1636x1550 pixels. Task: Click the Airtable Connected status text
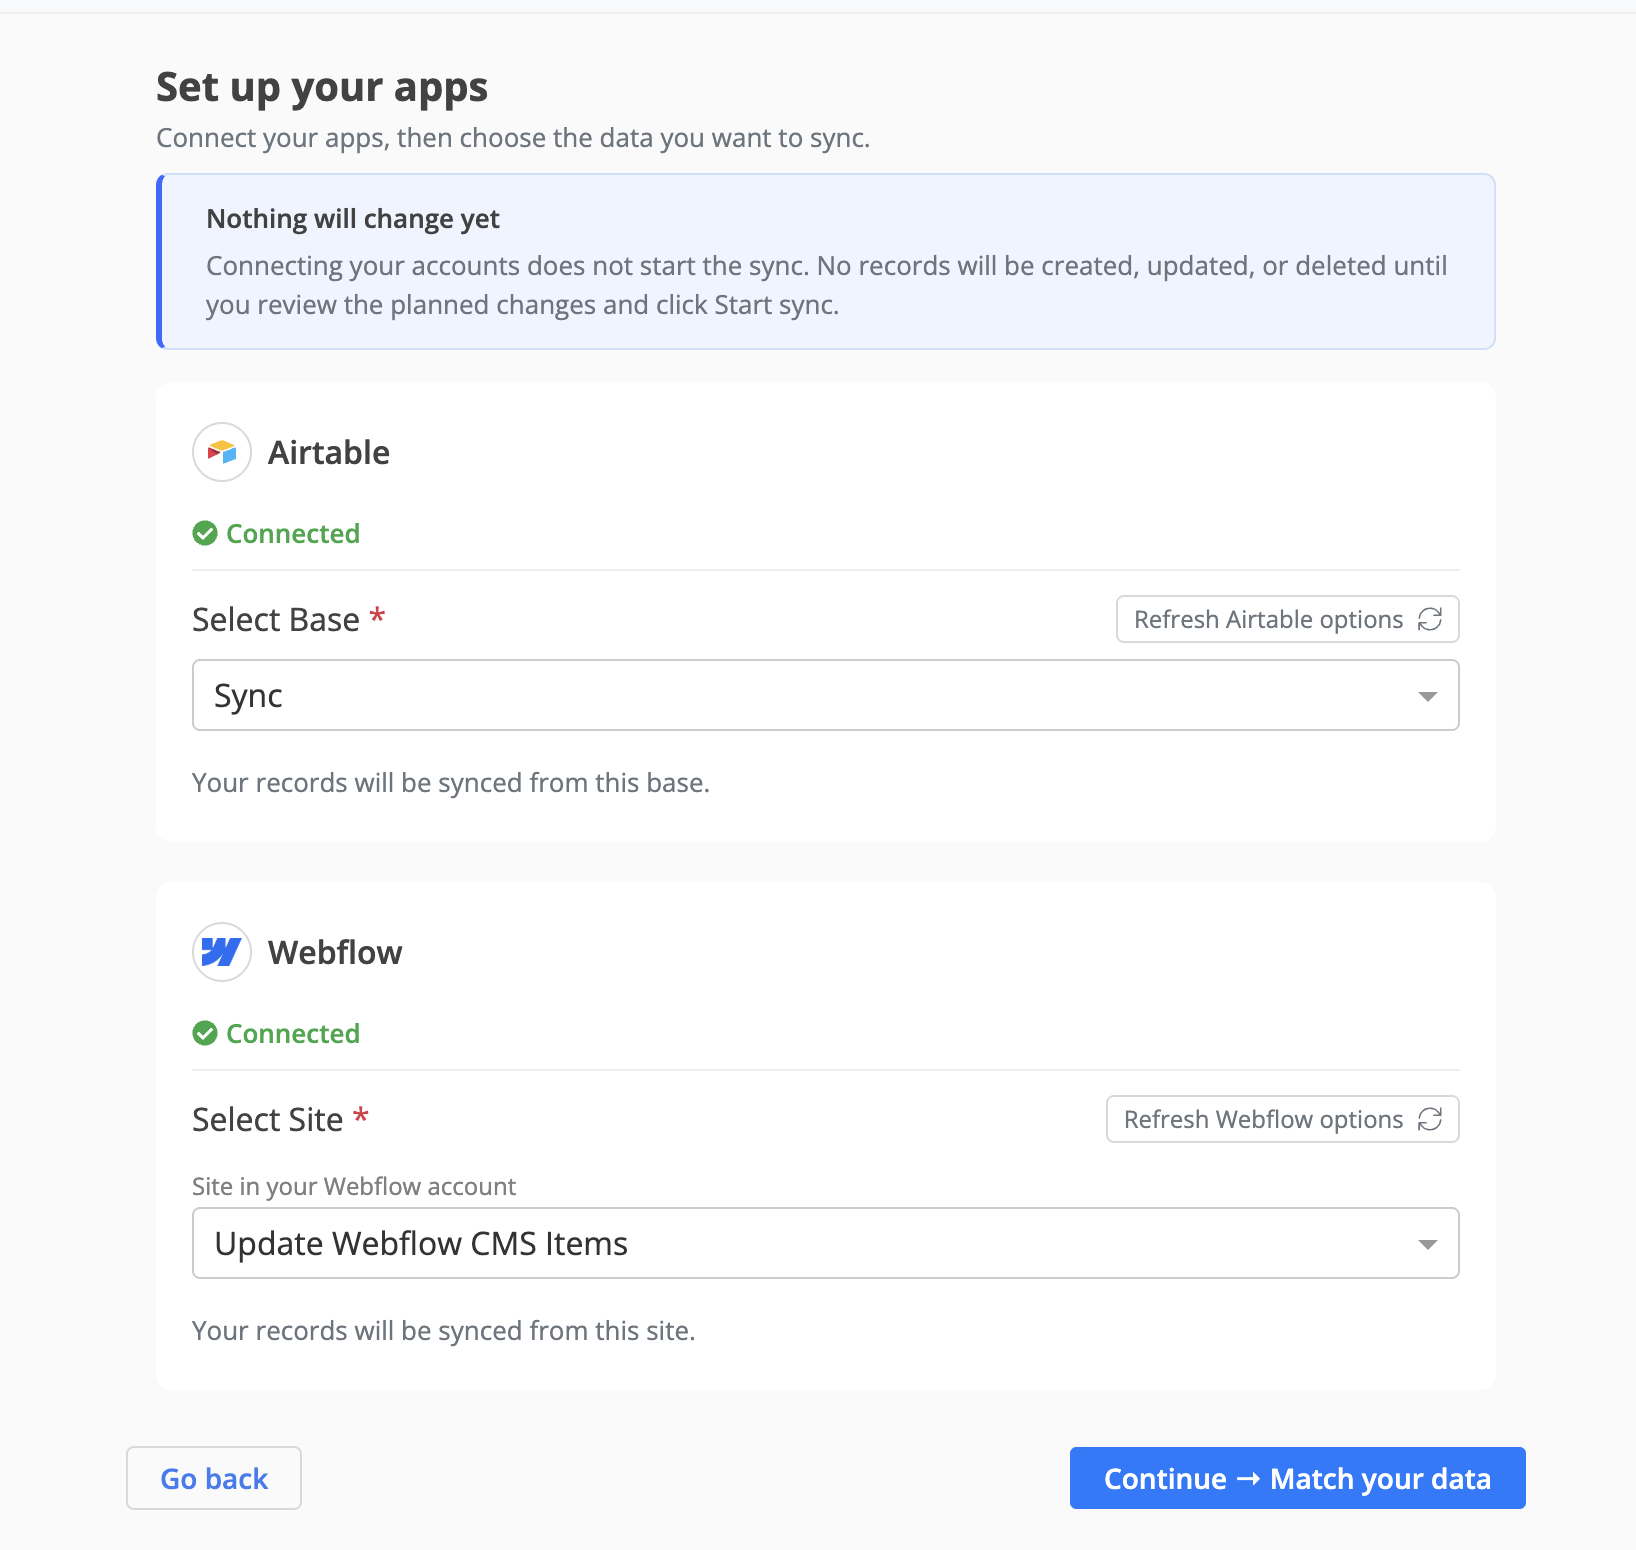[x=293, y=534]
